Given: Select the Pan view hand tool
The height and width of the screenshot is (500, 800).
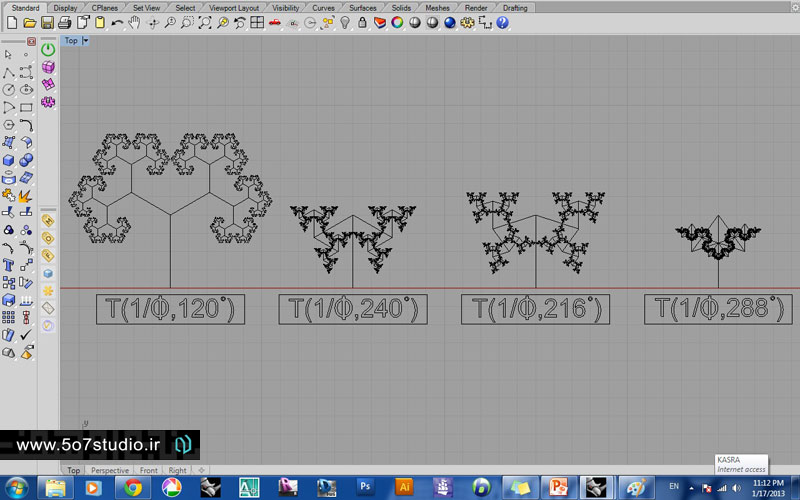Looking at the screenshot, I should pos(134,22).
